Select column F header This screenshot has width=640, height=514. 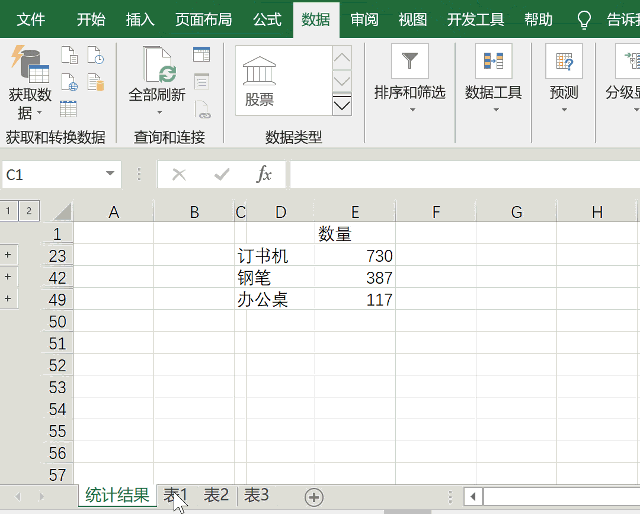[436, 212]
